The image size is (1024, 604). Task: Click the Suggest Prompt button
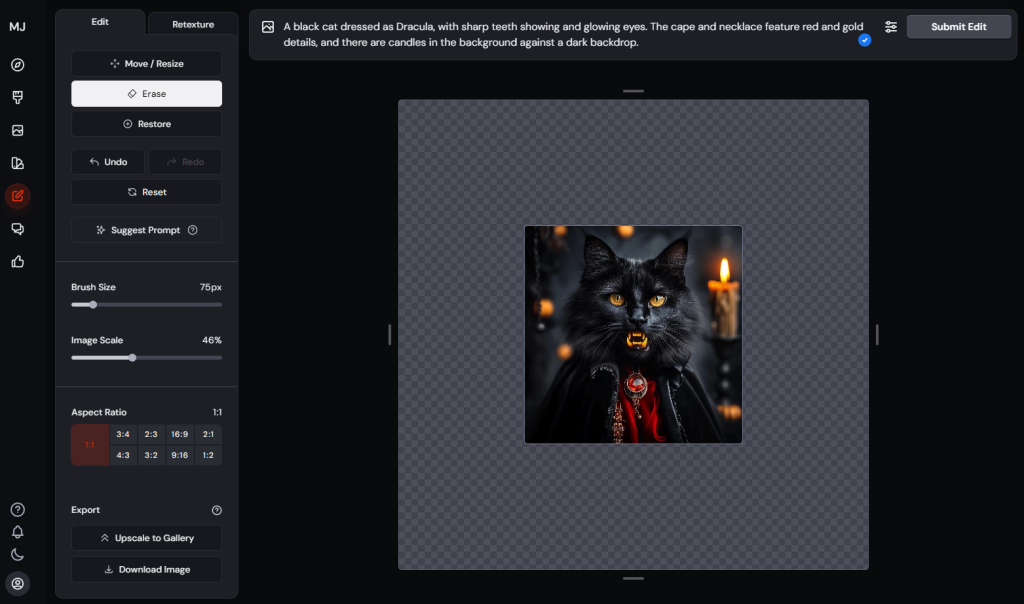(x=146, y=230)
